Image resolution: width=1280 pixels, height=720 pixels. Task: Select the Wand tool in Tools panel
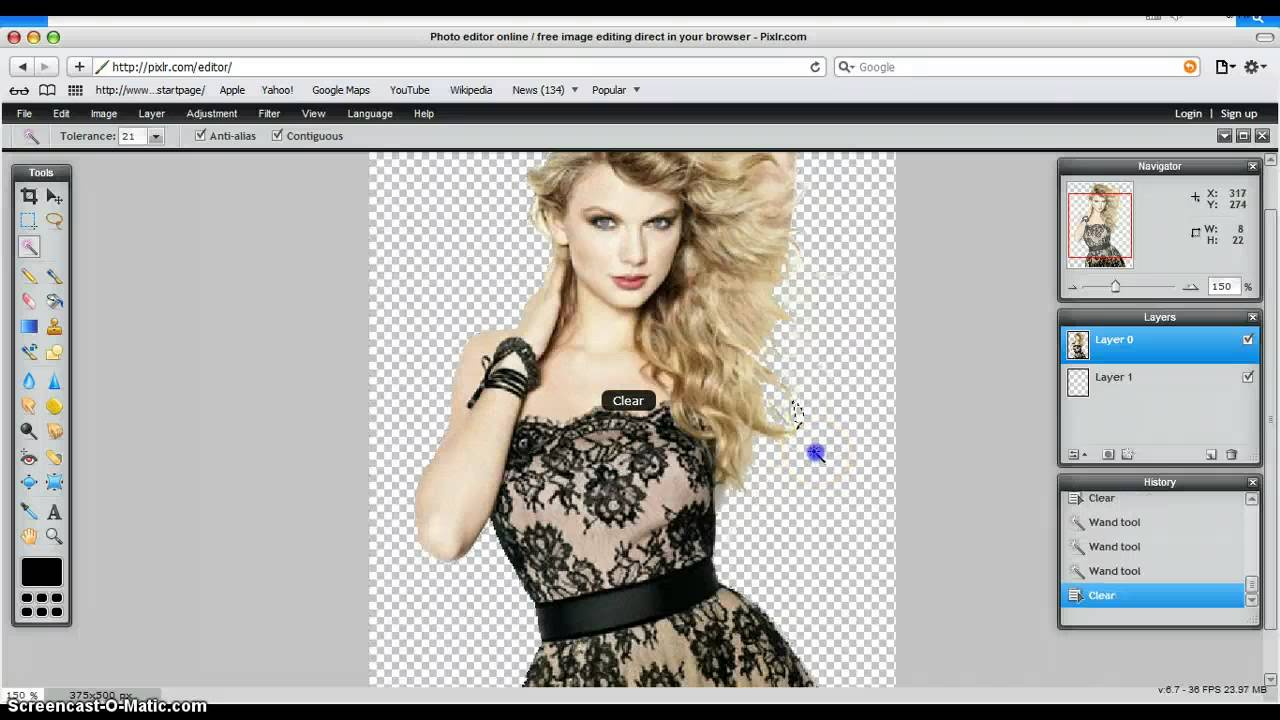[29, 247]
